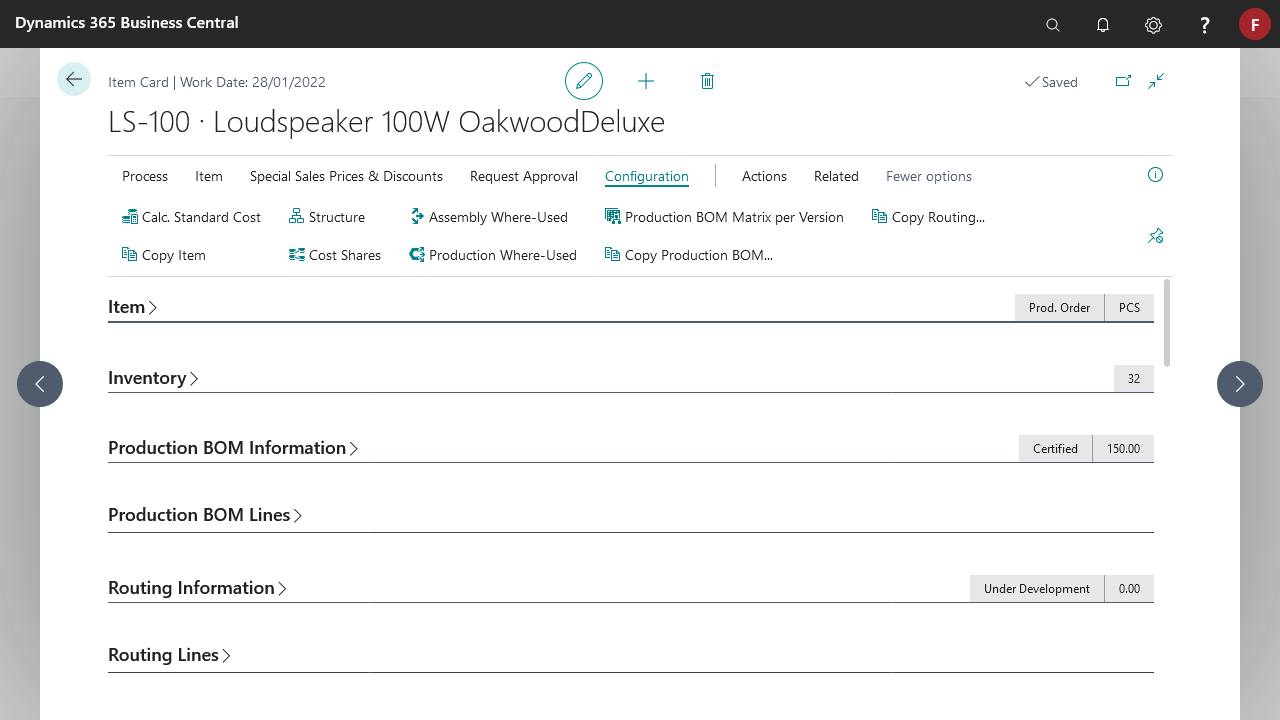Click the collapse page arrows icon
This screenshot has width=1280, height=720.
(1156, 81)
